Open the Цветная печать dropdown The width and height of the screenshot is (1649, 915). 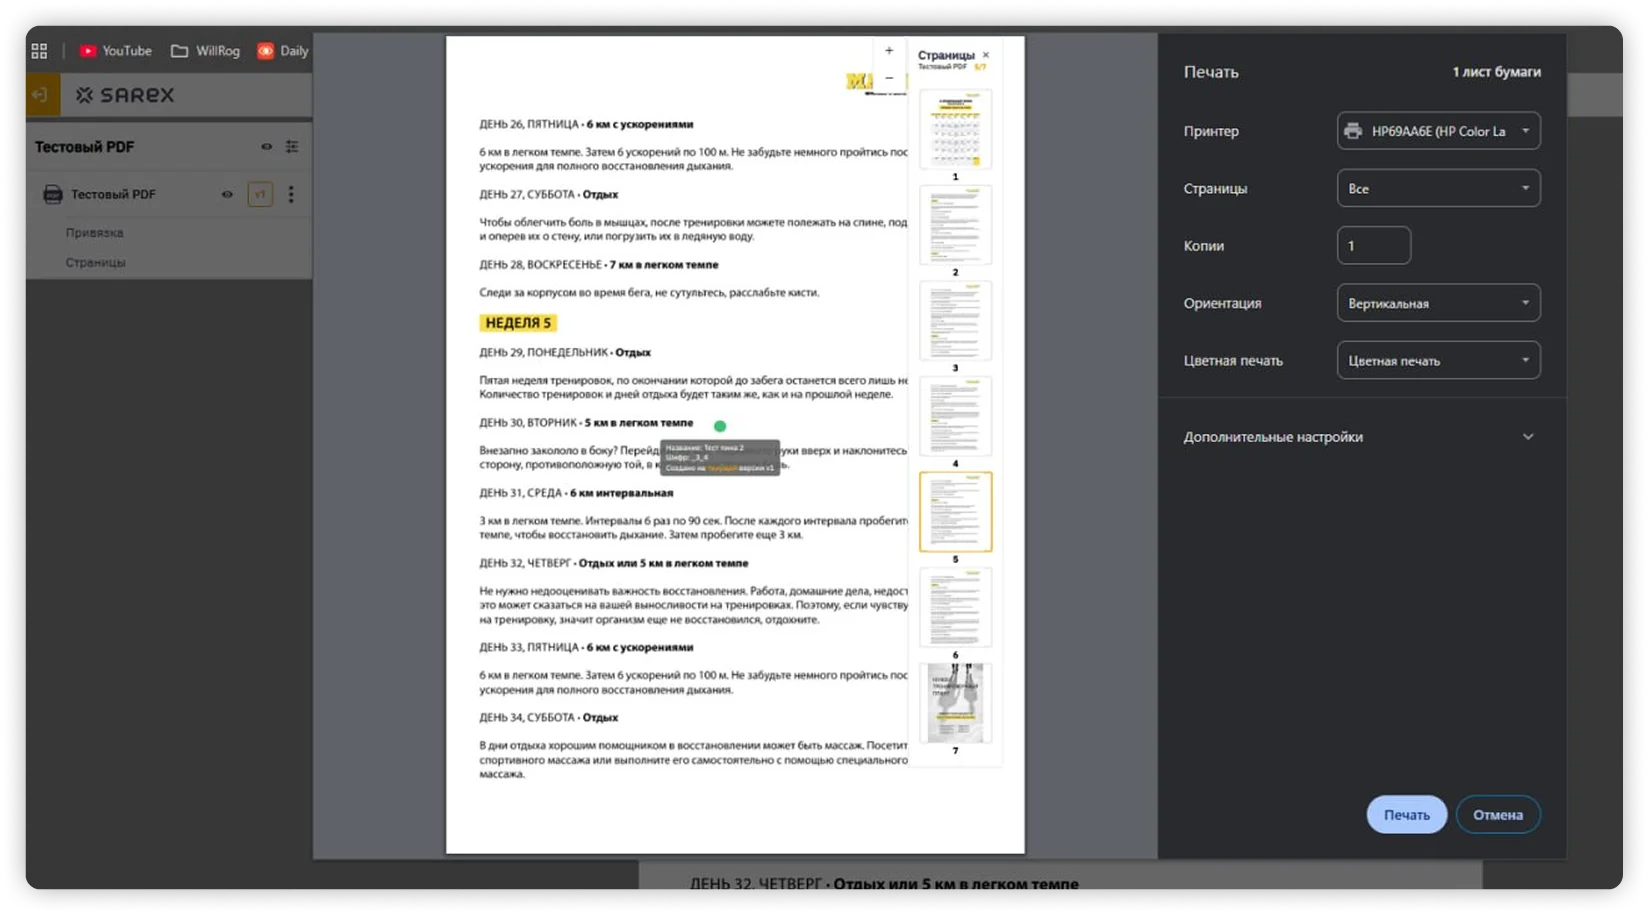[x=1438, y=360]
